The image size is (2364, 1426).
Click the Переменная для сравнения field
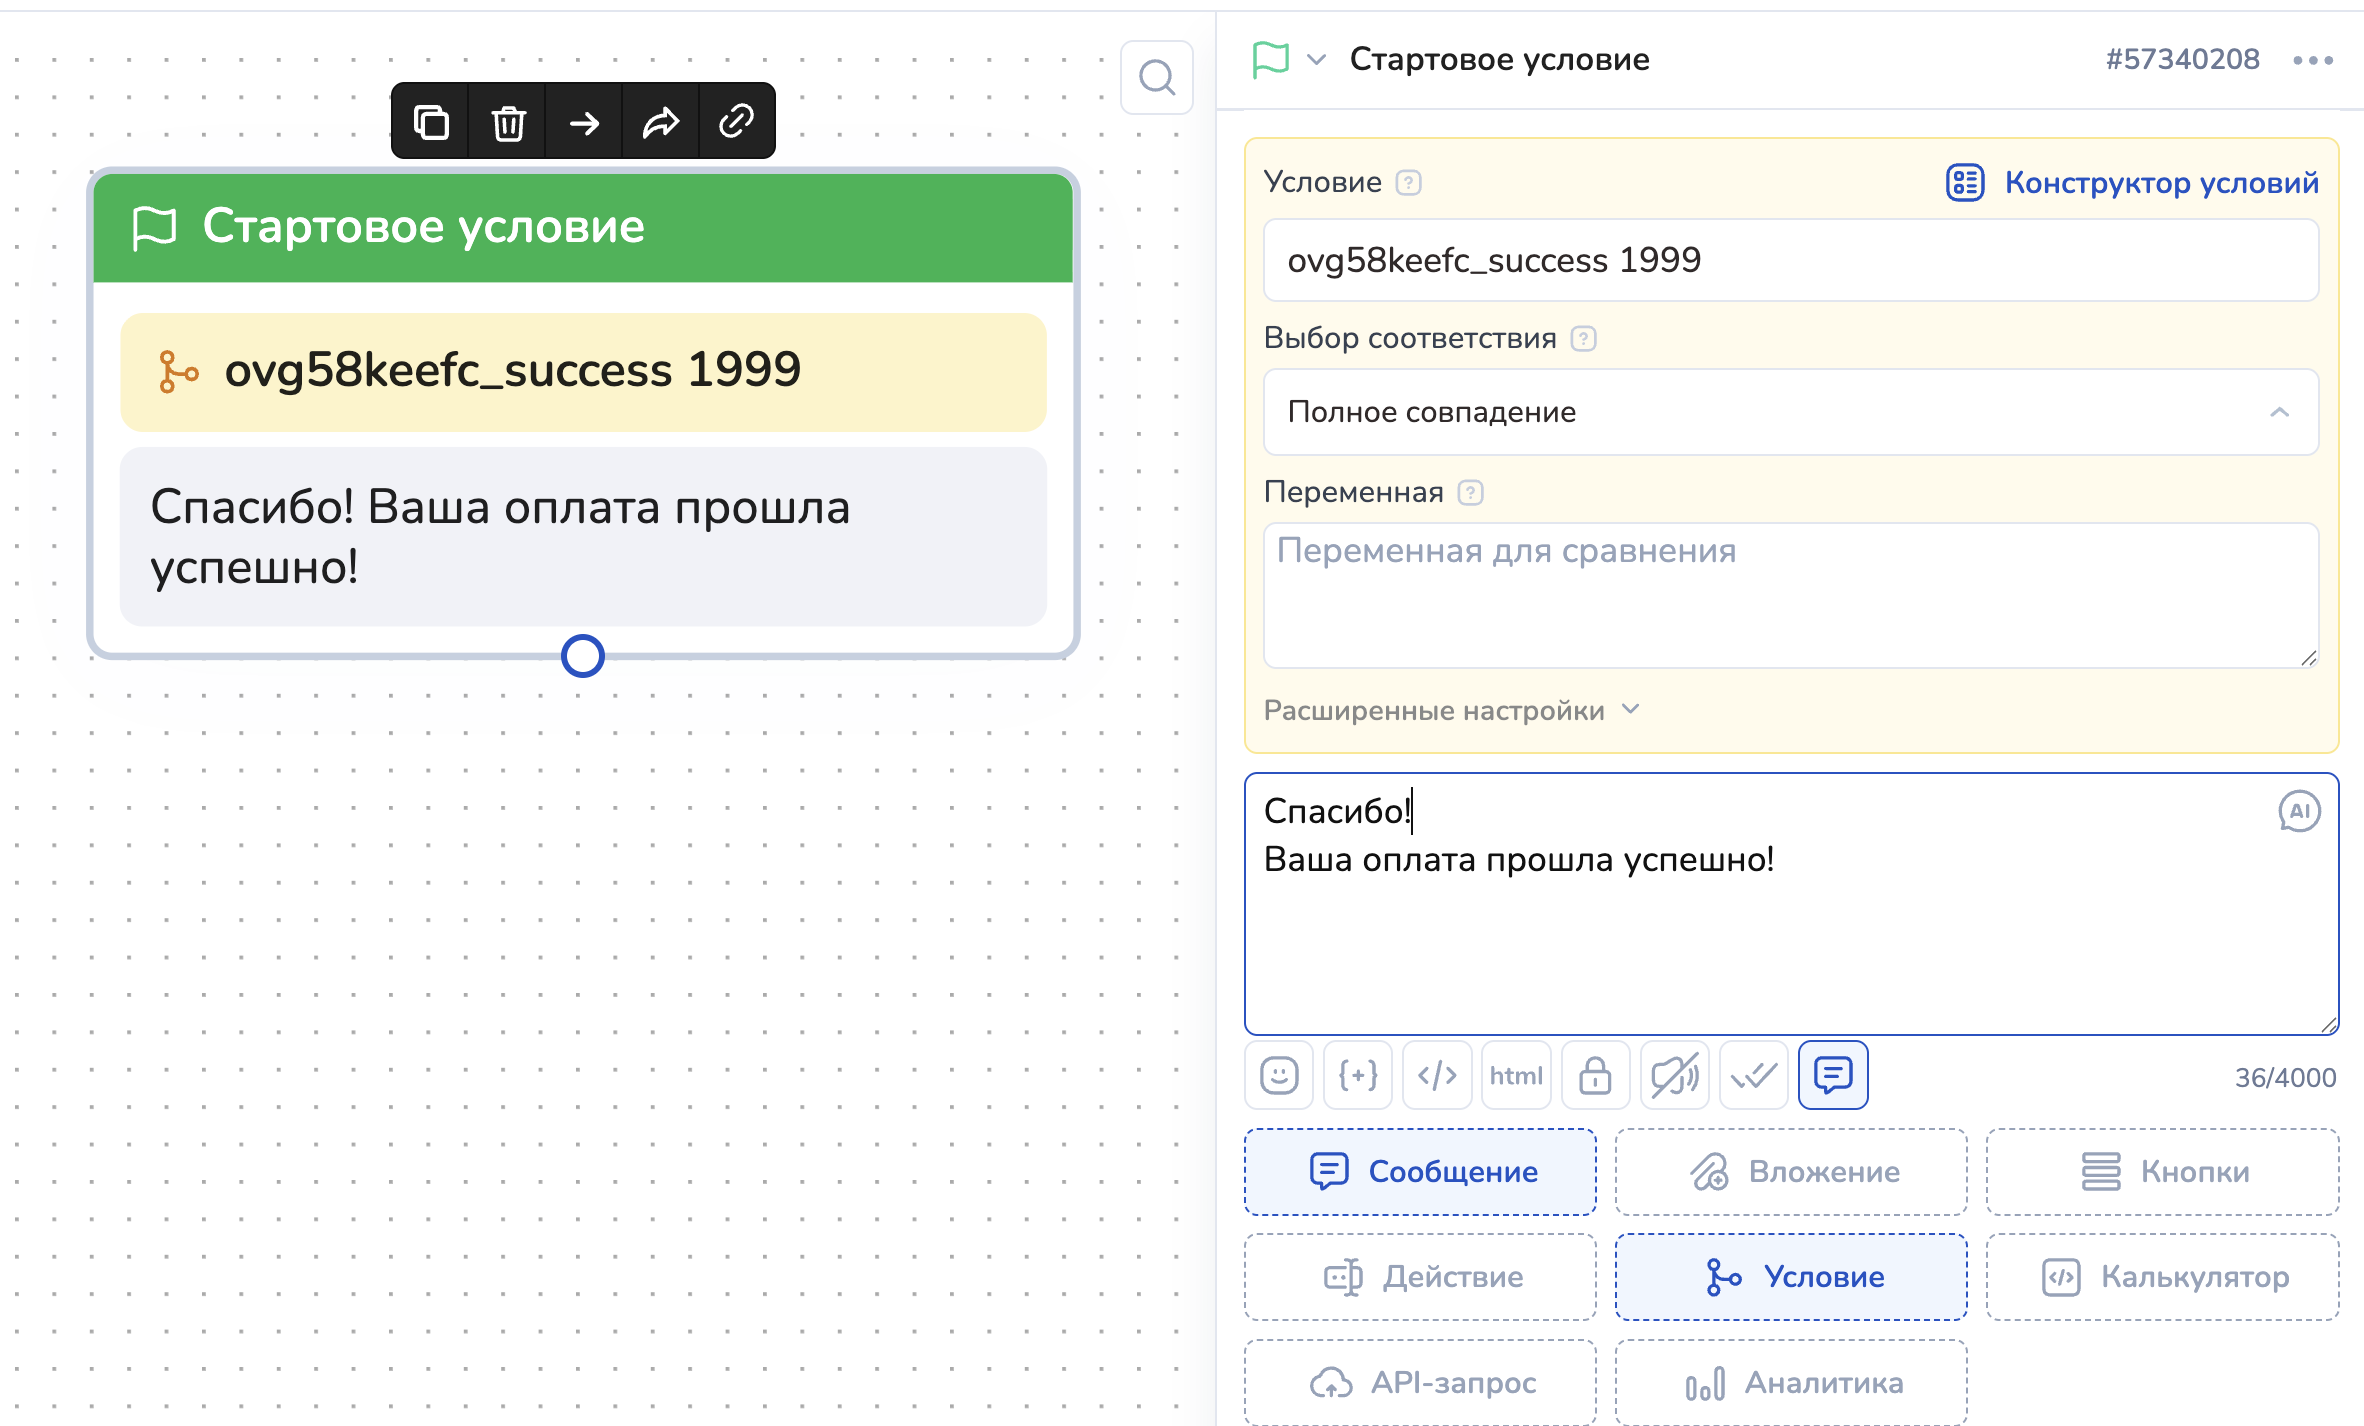click(x=1790, y=595)
